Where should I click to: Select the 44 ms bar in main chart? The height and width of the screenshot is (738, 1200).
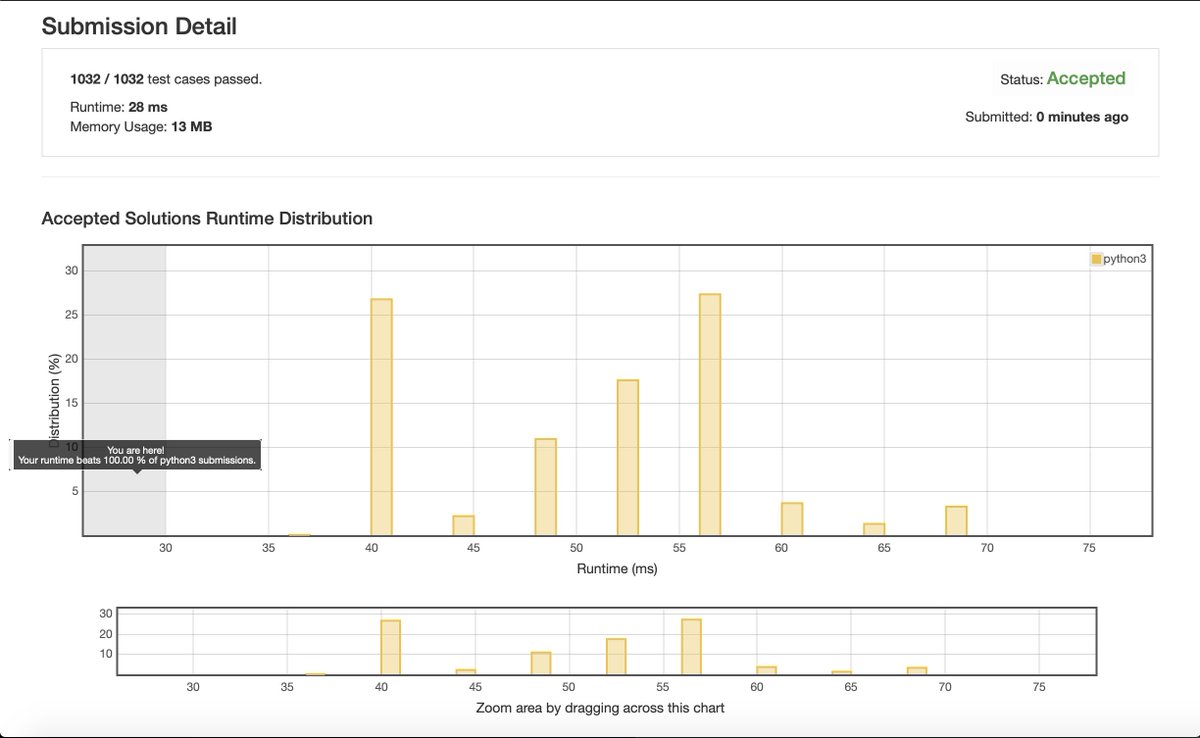click(x=463, y=525)
